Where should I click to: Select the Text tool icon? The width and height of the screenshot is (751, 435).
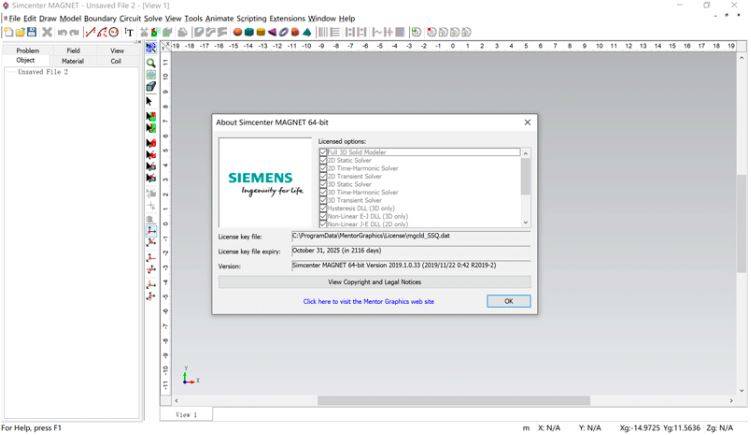tap(129, 33)
